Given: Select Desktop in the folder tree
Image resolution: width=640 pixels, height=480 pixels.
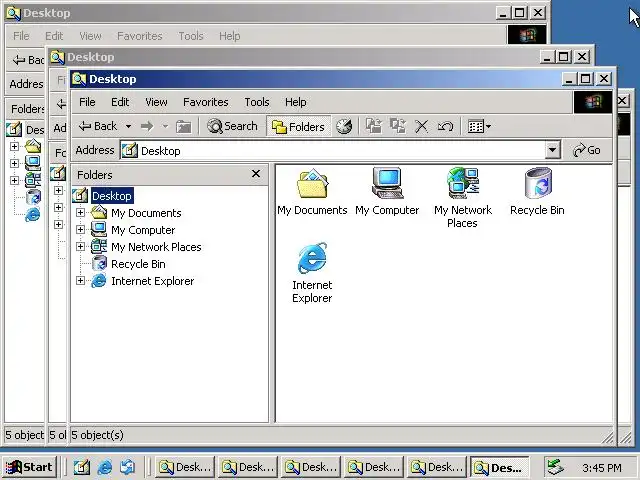Looking at the screenshot, I should 112,196.
